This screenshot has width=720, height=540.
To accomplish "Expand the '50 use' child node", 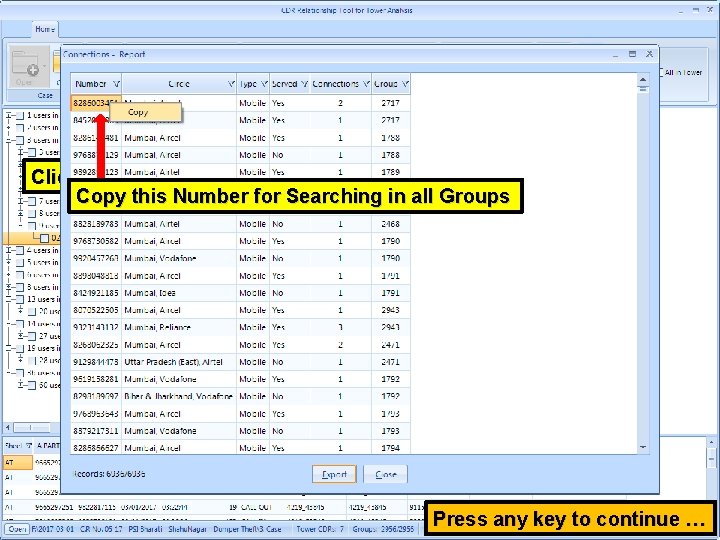I will [20, 385].
